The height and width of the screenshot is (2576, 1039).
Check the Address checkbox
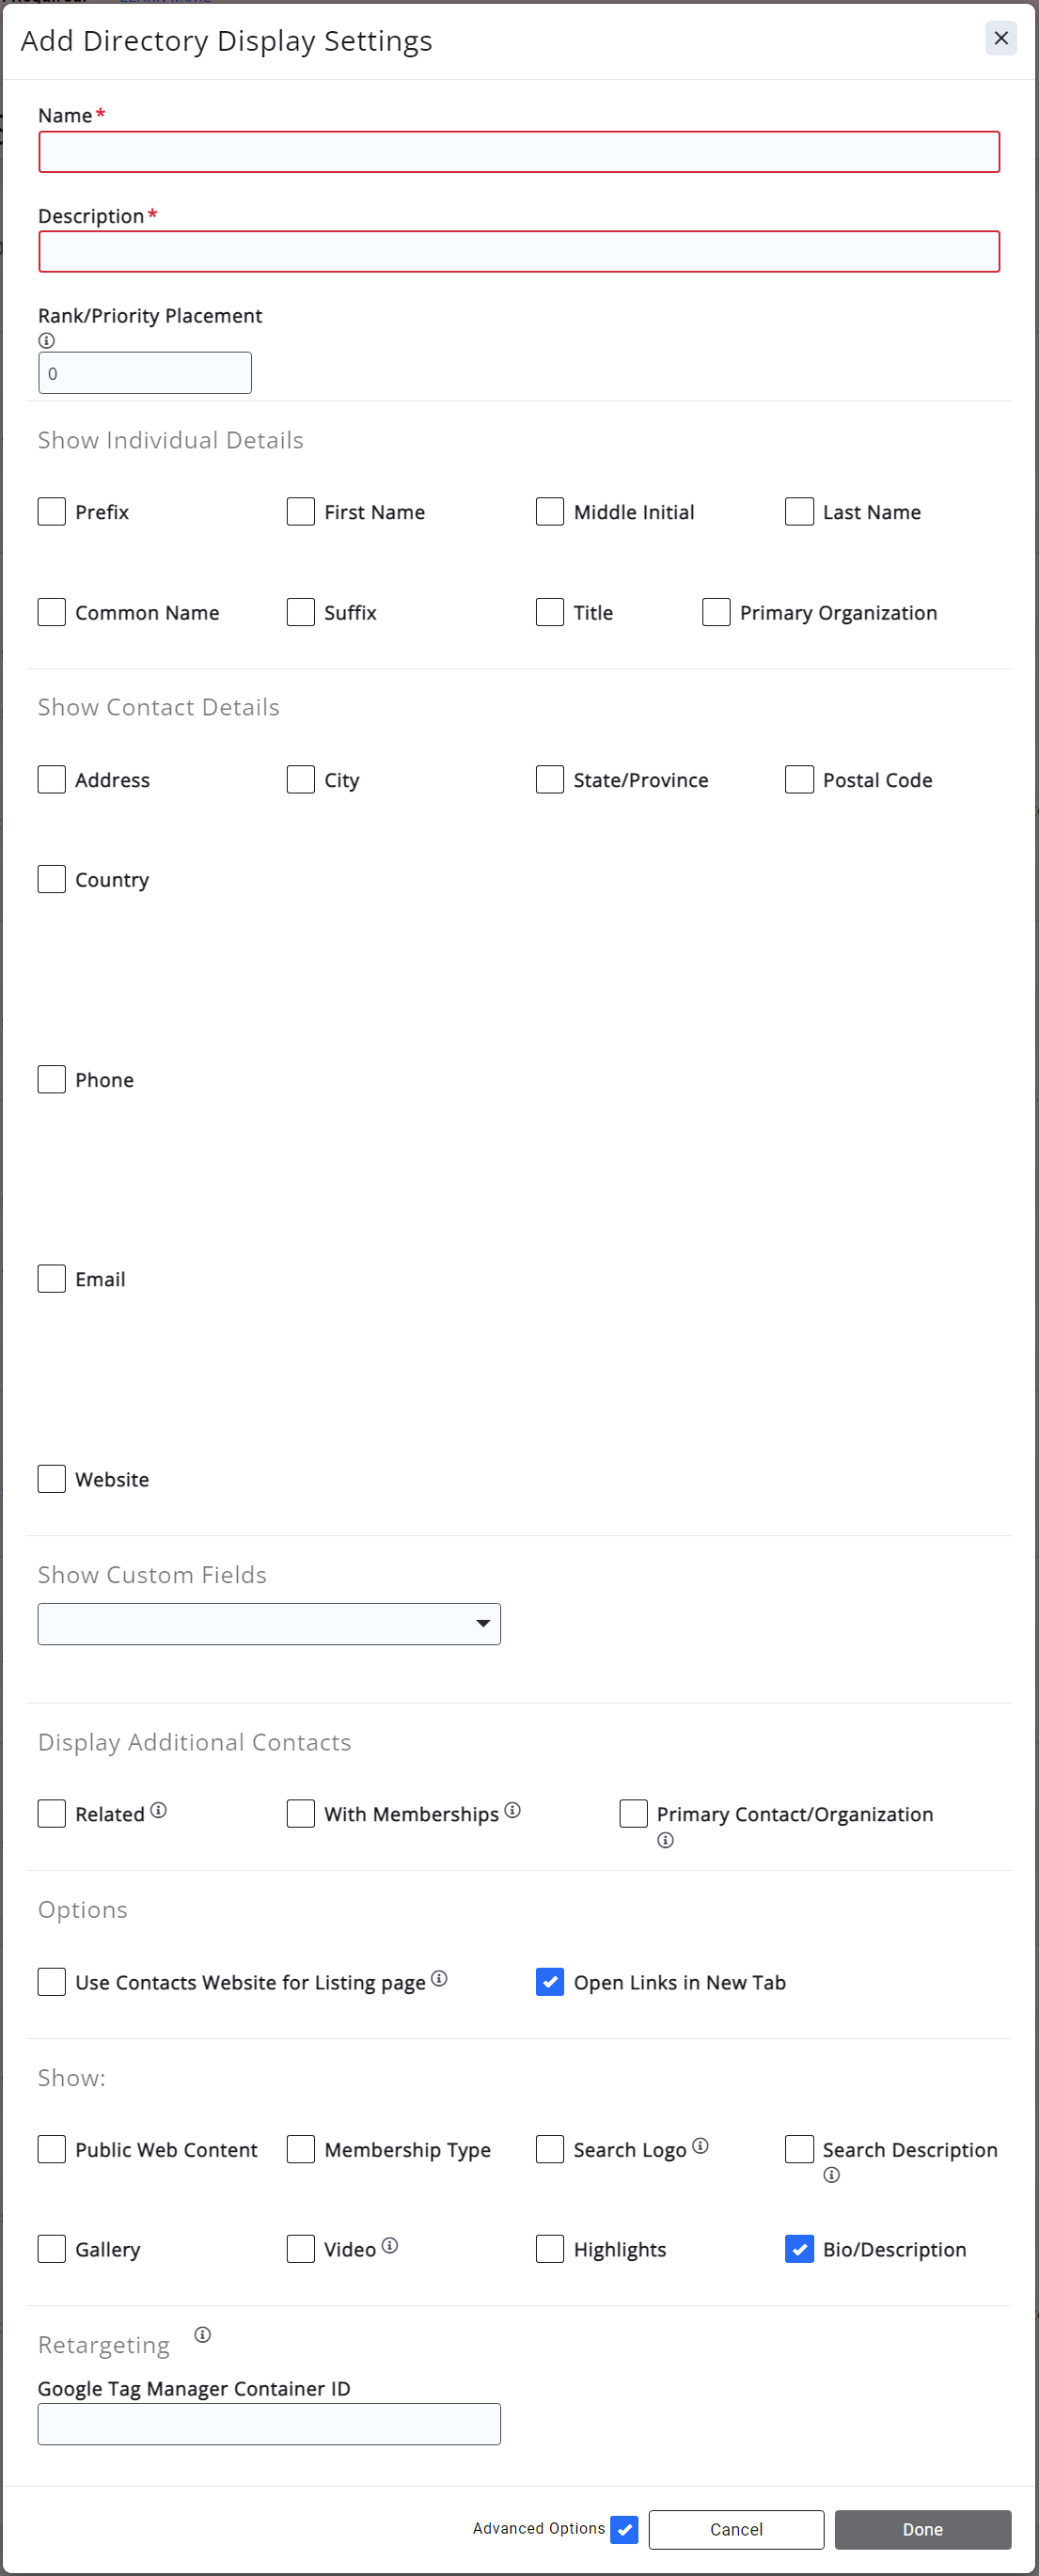click(52, 779)
